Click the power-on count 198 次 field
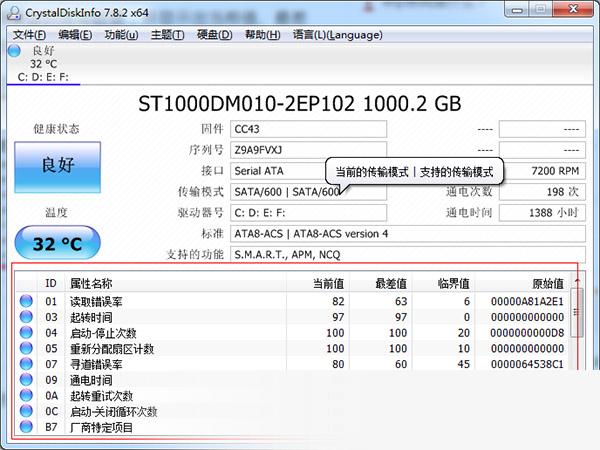 click(x=542, y=192)
